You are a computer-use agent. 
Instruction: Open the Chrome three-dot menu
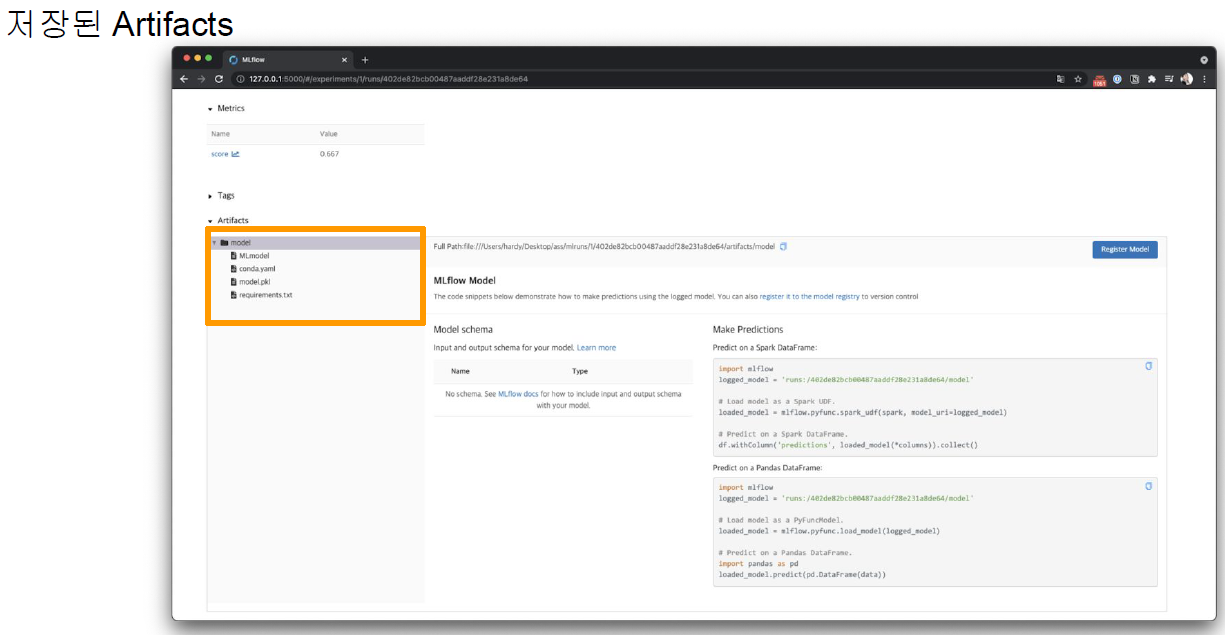[1204, 78]
